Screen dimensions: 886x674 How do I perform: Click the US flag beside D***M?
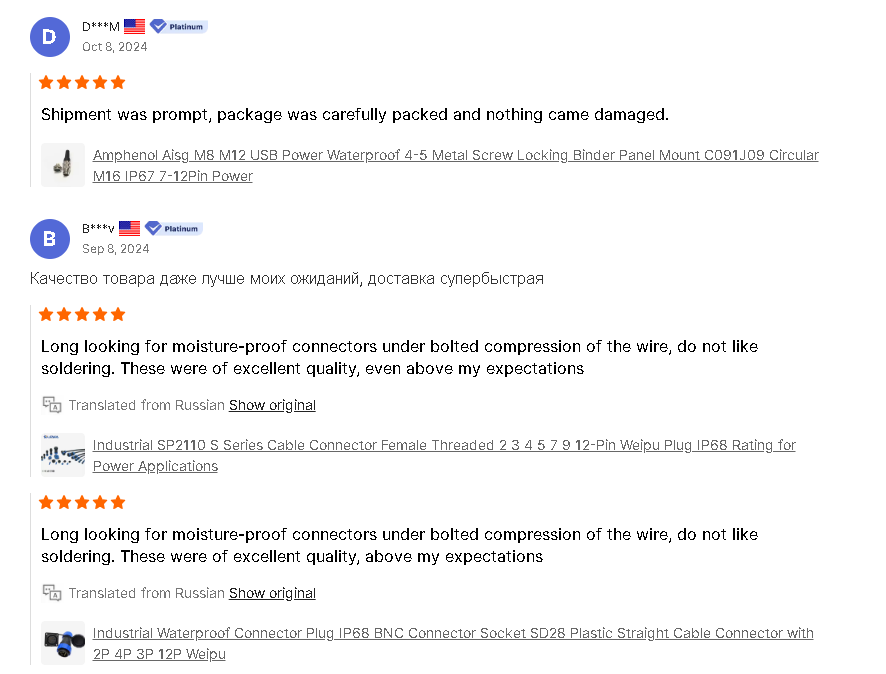(134, 27)
